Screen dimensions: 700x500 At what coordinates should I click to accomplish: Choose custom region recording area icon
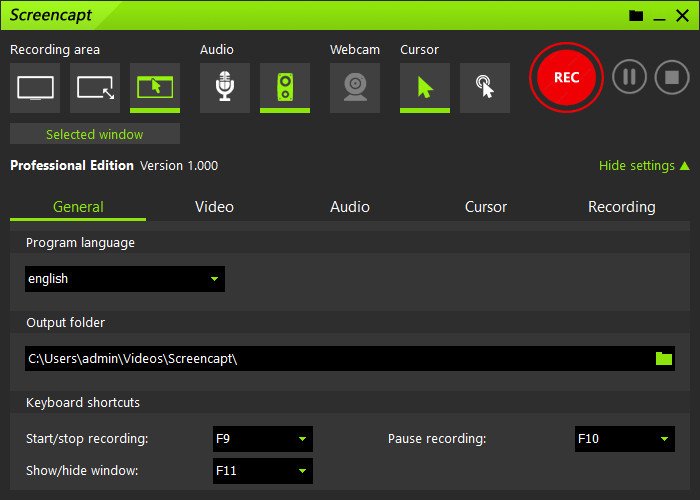pos(95,87)
